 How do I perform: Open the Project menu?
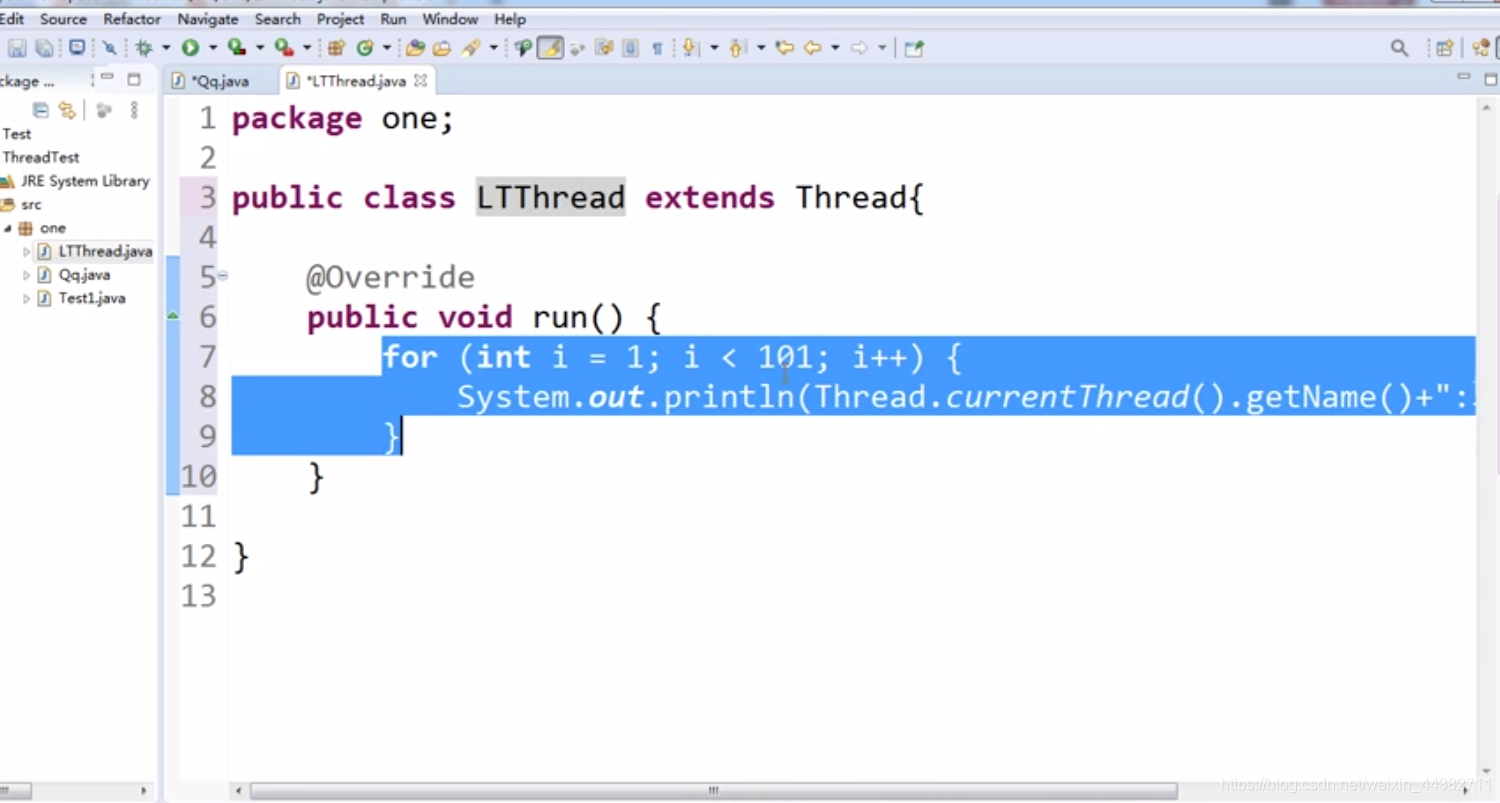tap(340, 19)
